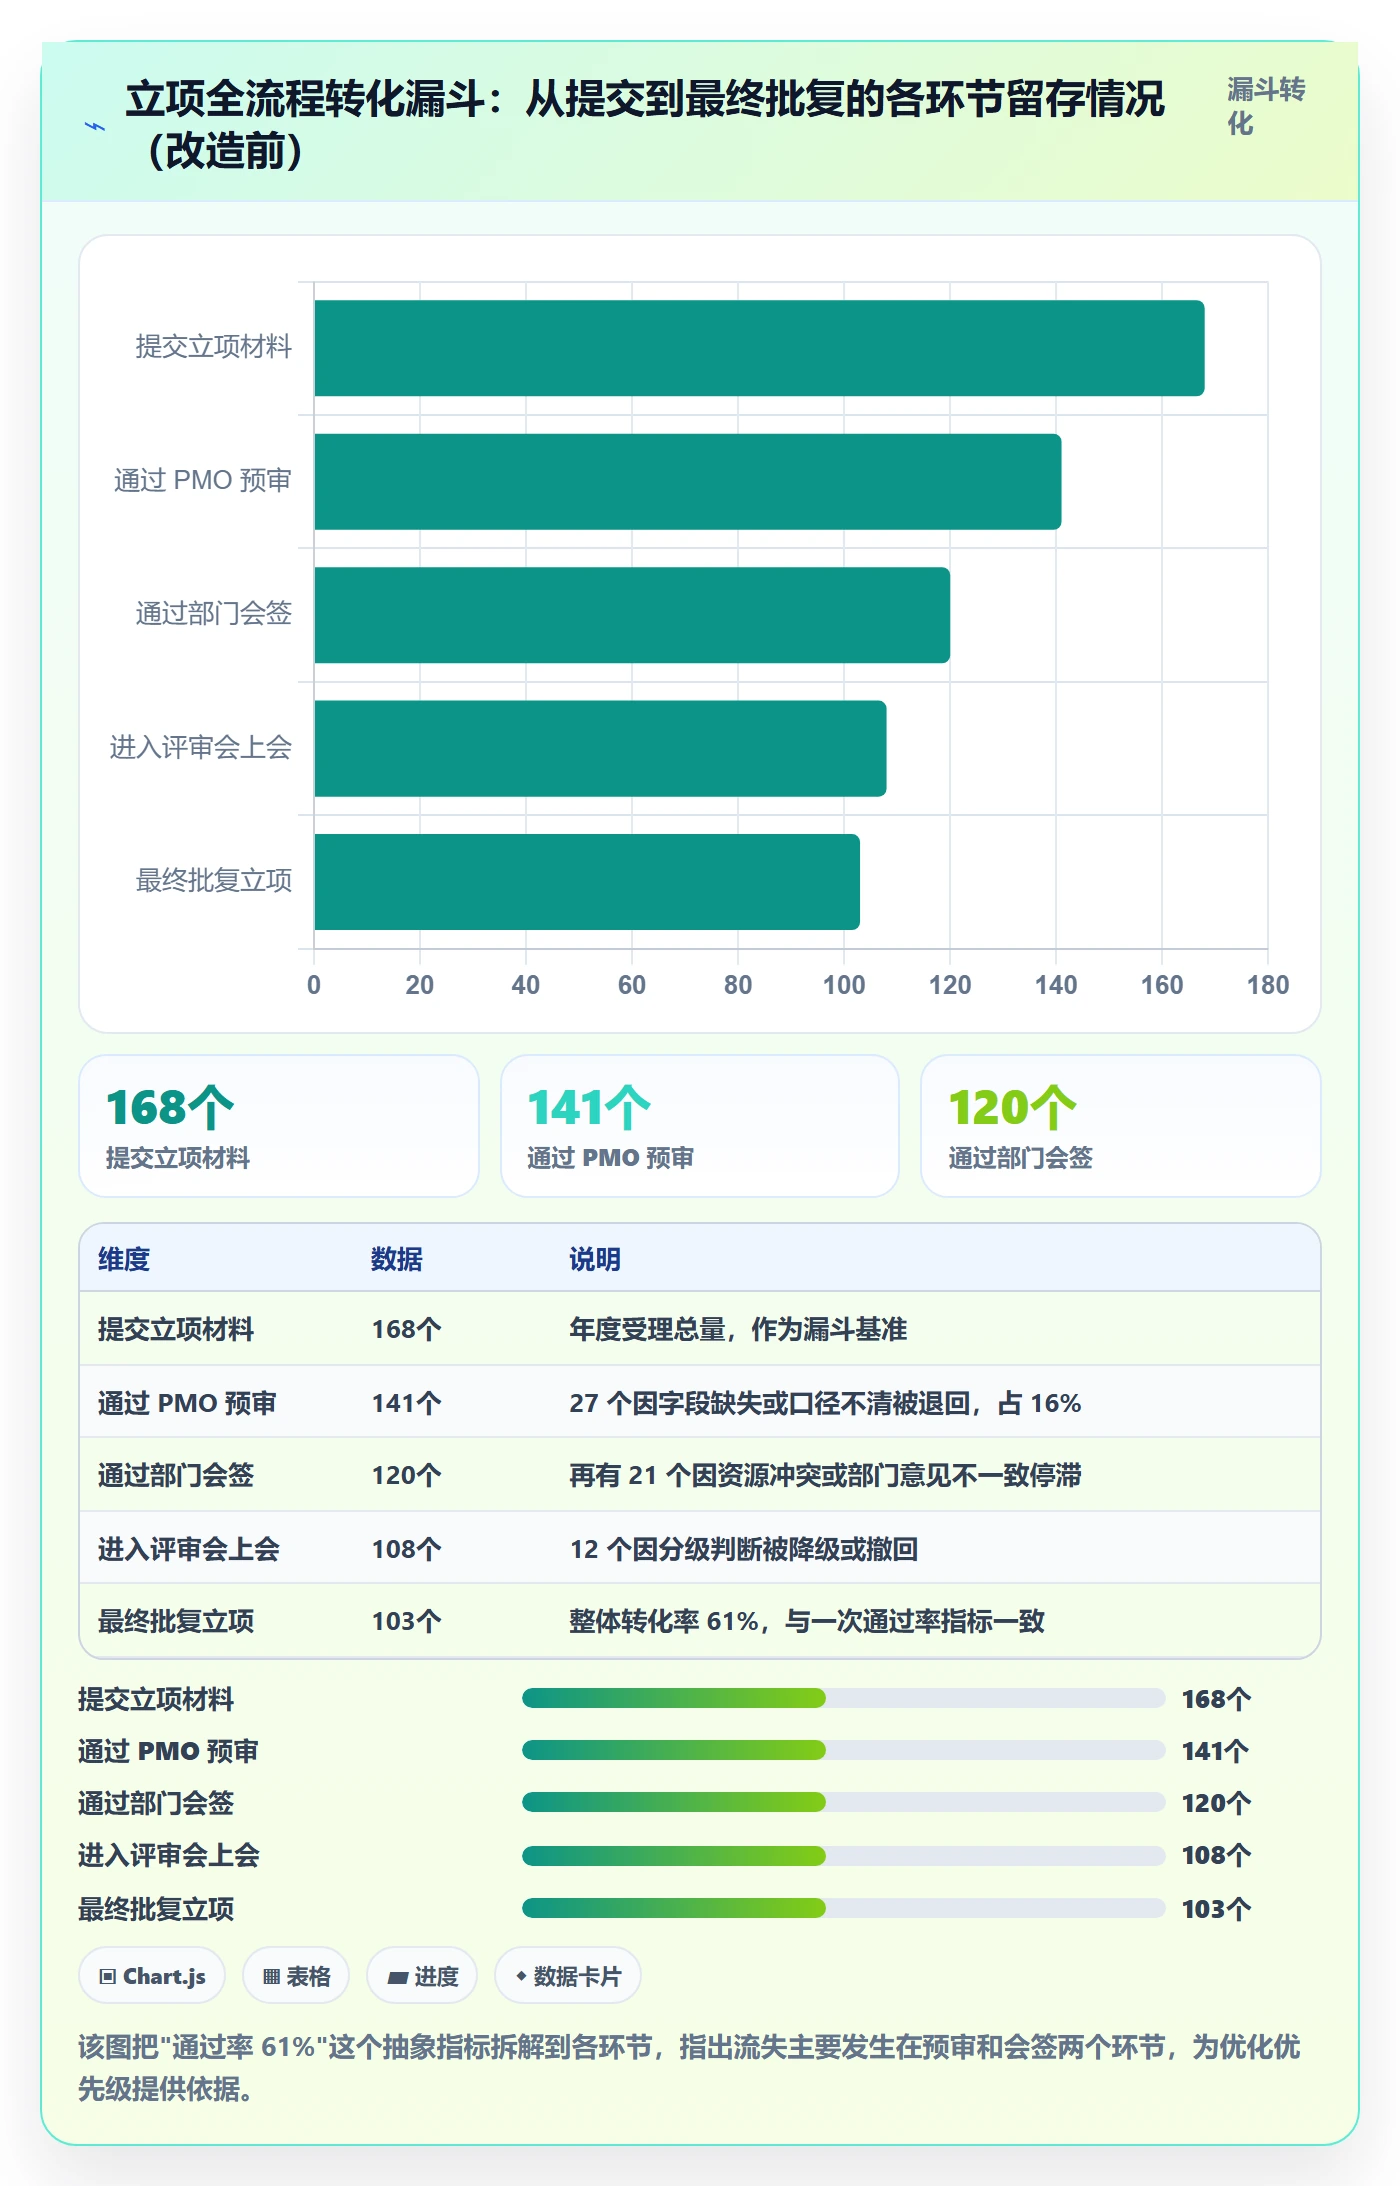Open the 168个 stat card
Image resolution: width=1400 pixels, height=2186 pixels.
coord(279,1126)
